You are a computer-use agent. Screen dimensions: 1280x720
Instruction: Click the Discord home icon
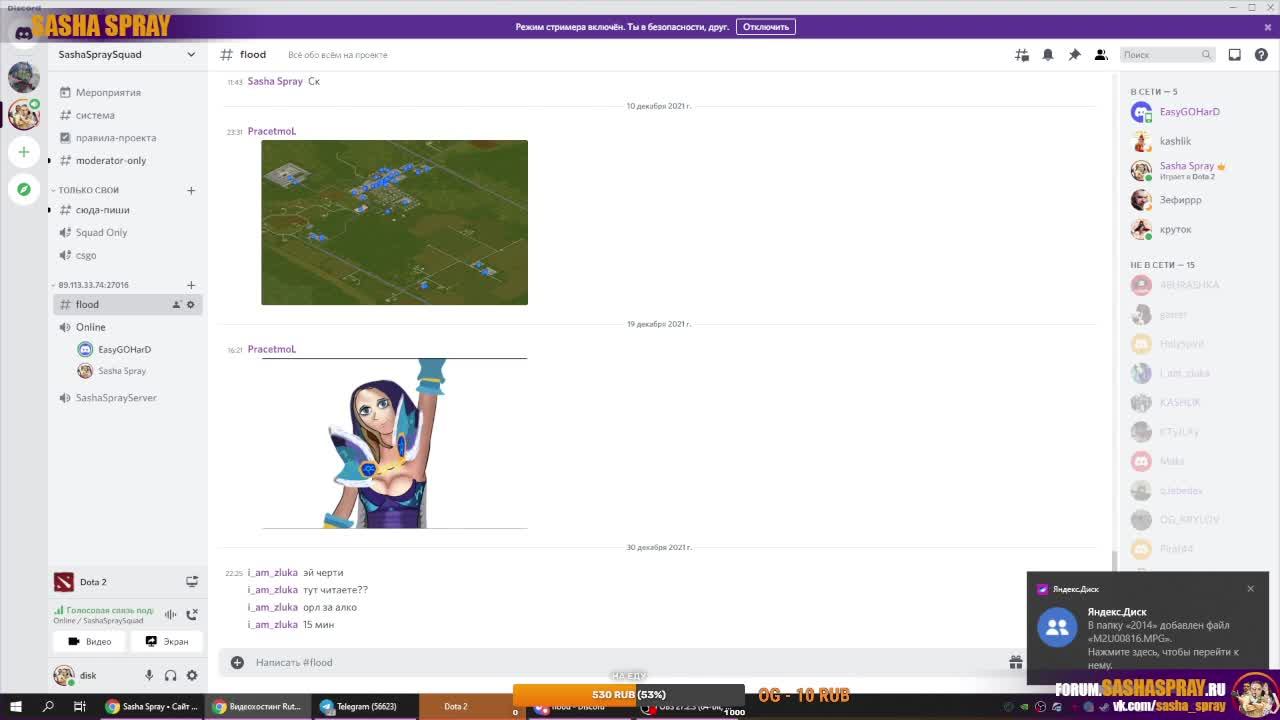point(24,33)
